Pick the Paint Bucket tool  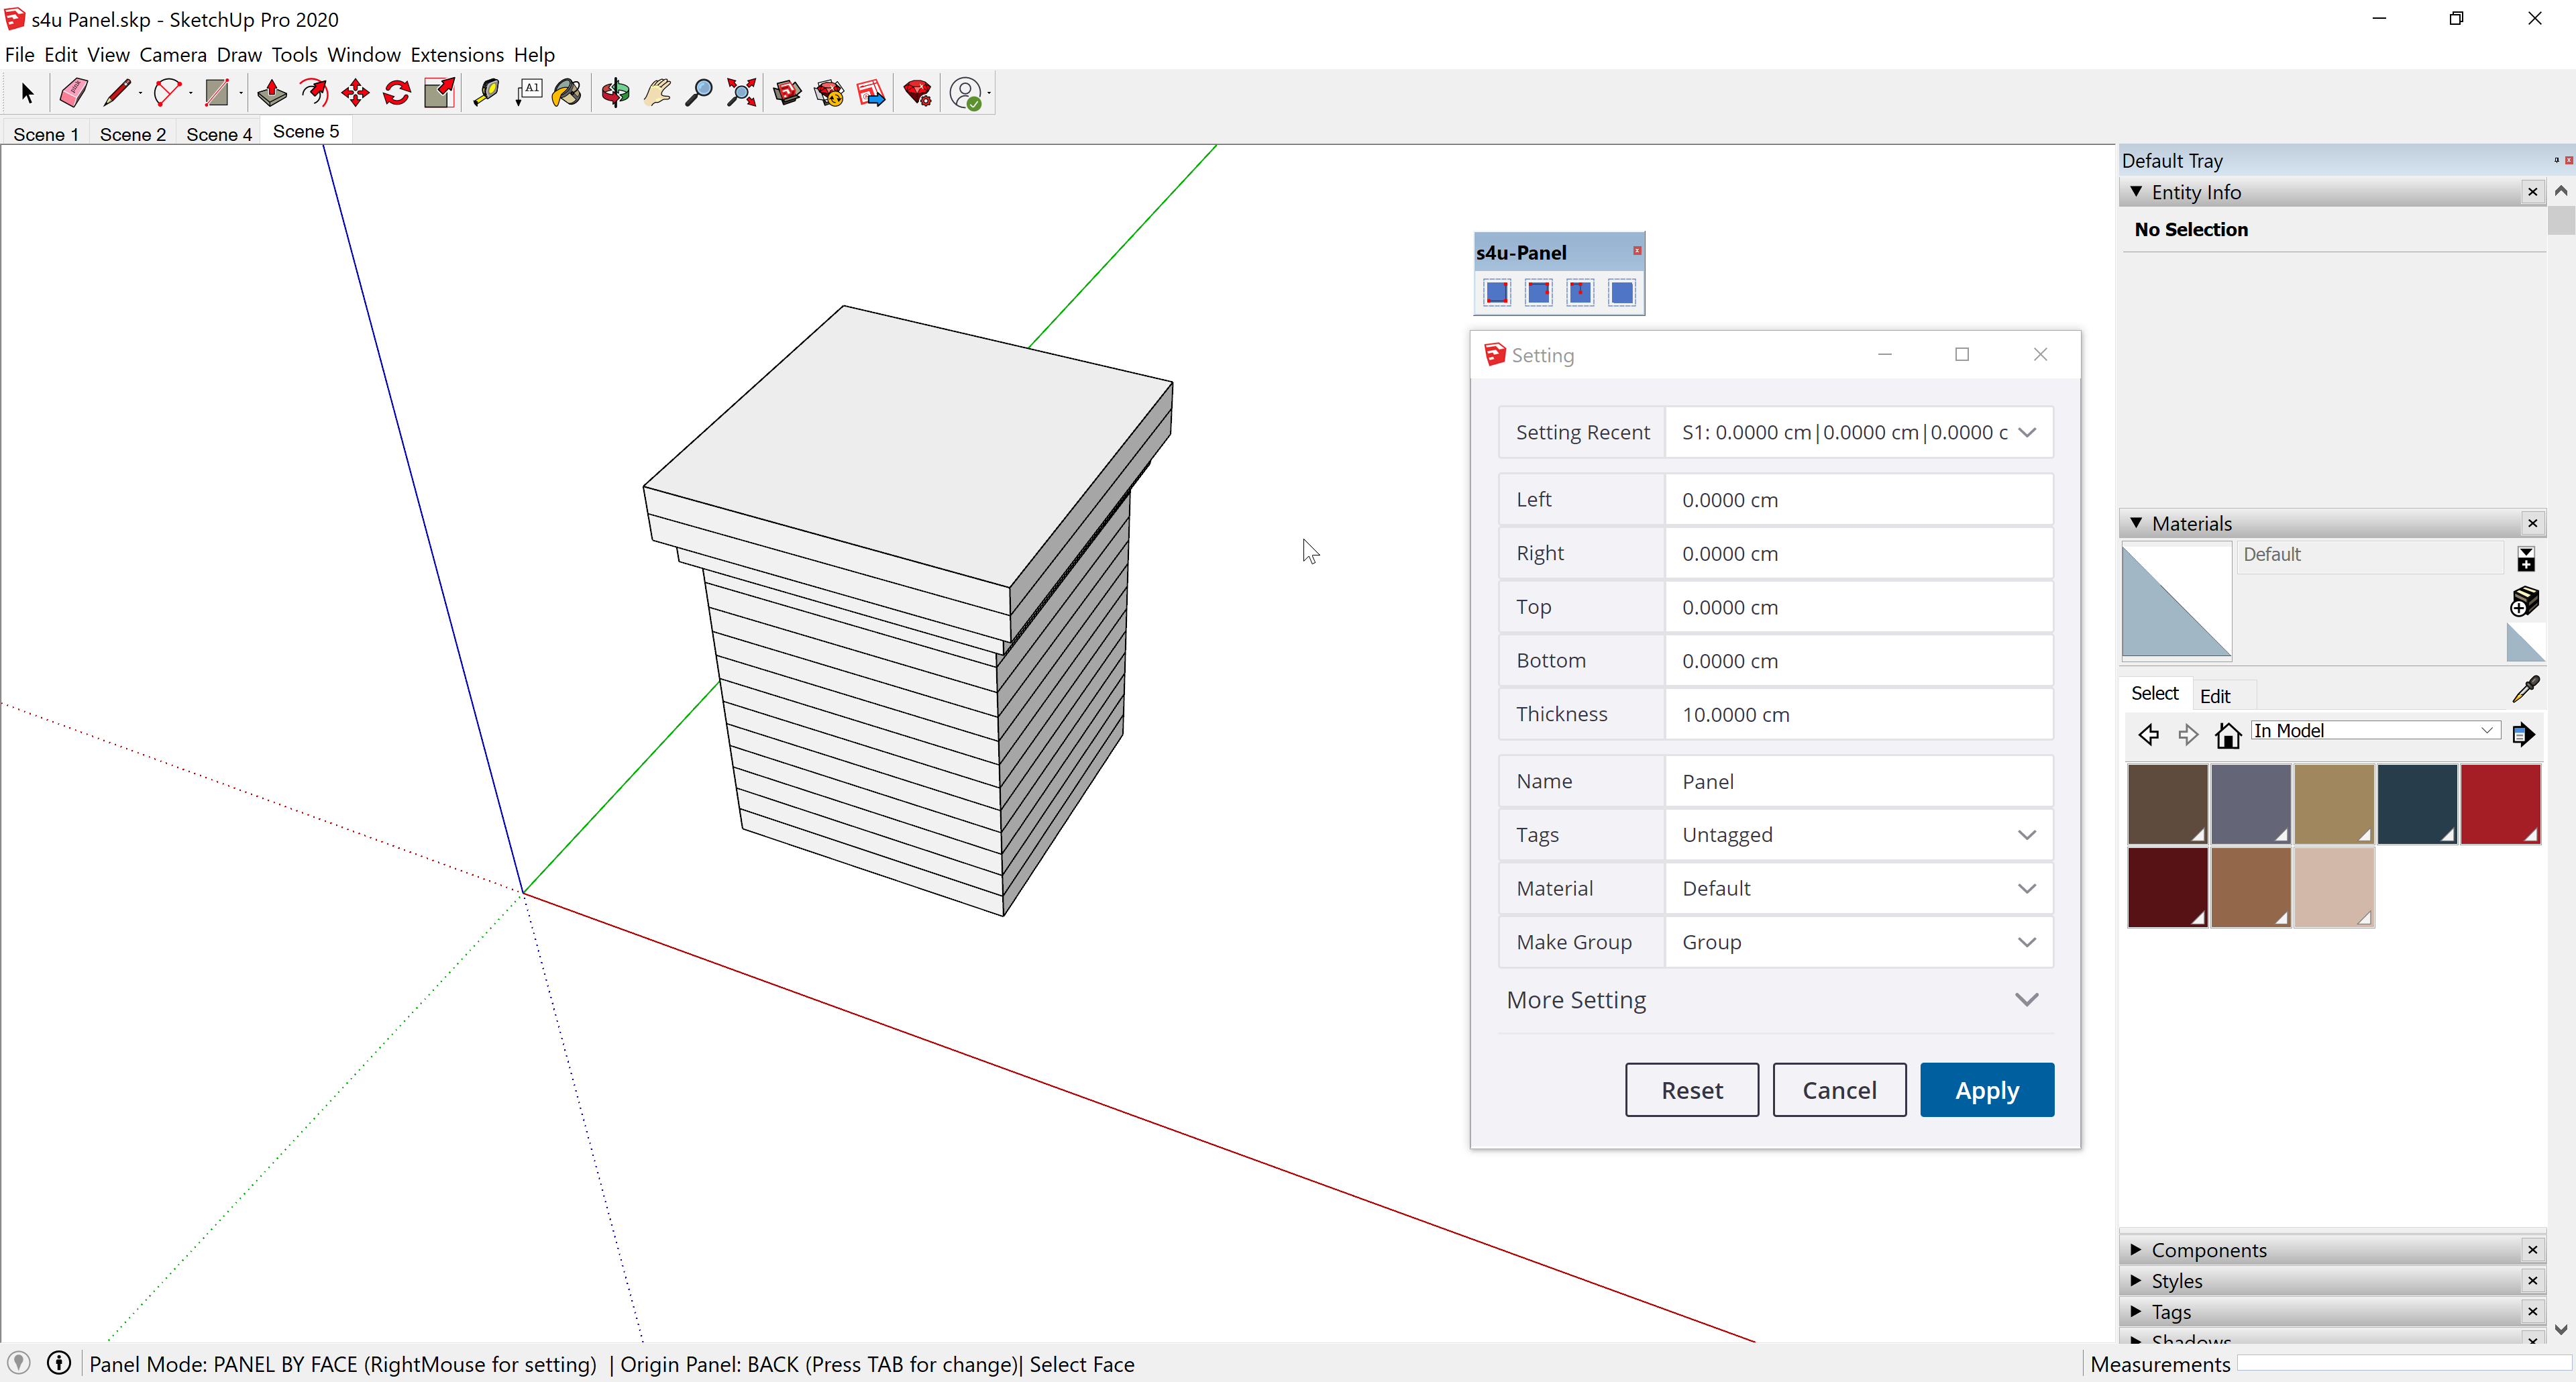pos(567,92)
